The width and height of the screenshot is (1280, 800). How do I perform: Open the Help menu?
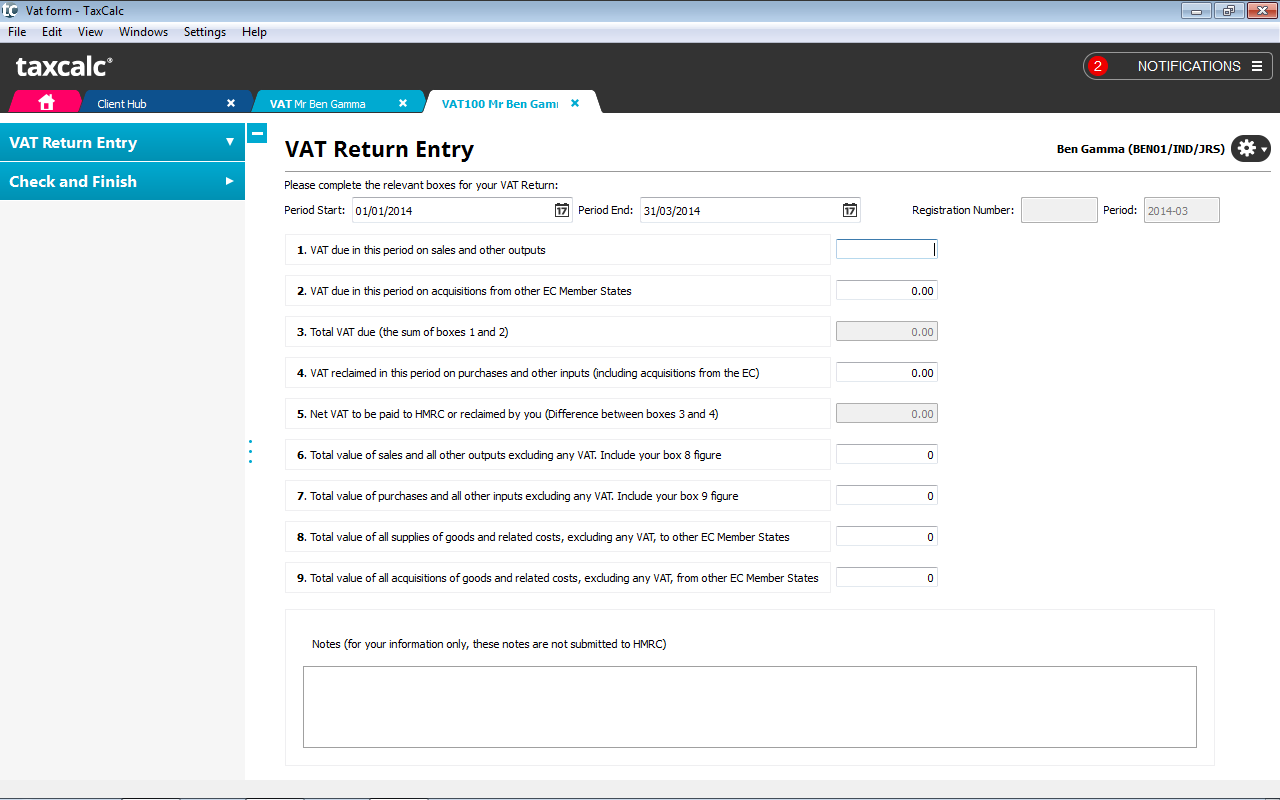255,32
